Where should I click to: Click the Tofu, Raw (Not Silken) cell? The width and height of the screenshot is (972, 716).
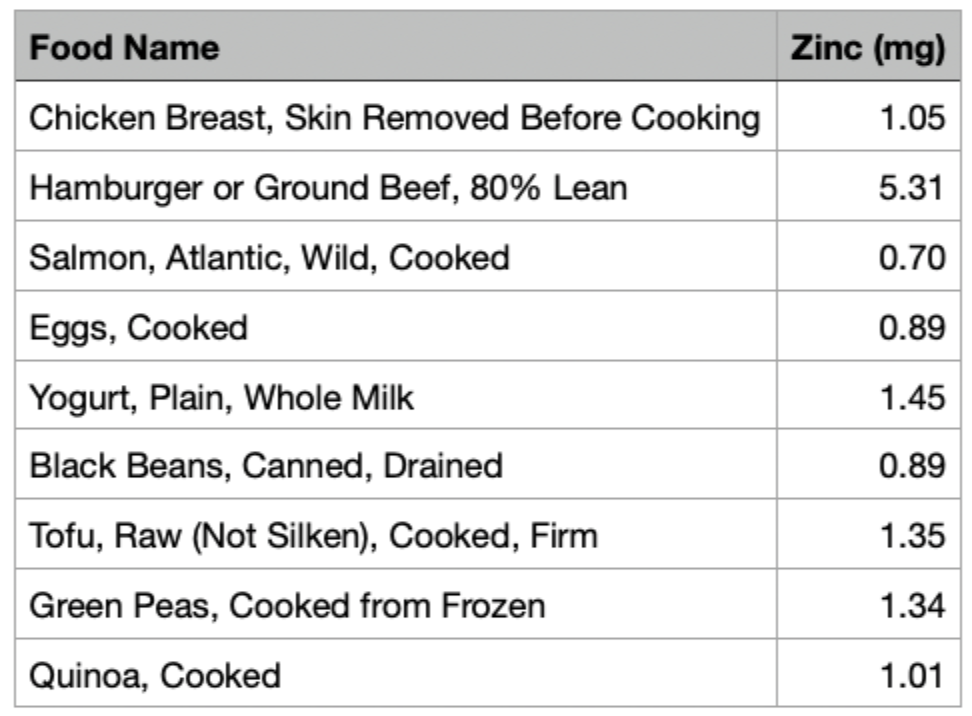(x=395, y=534)
